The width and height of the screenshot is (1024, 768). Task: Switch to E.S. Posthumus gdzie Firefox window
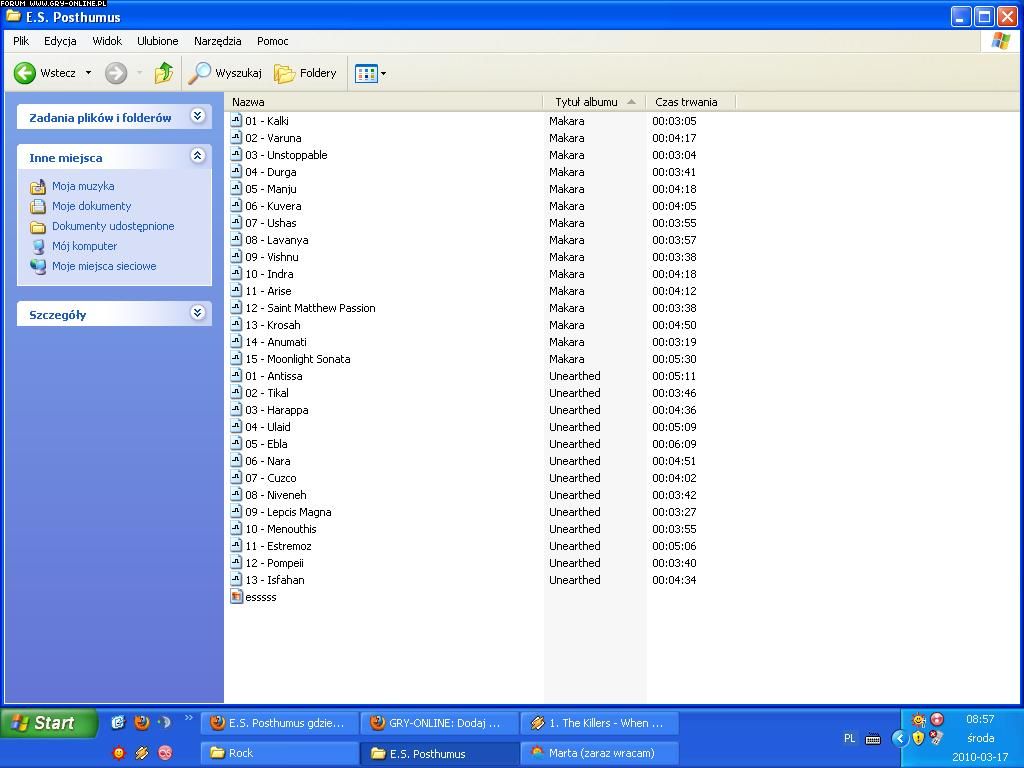pyautogui.click(x=280, y=723)
